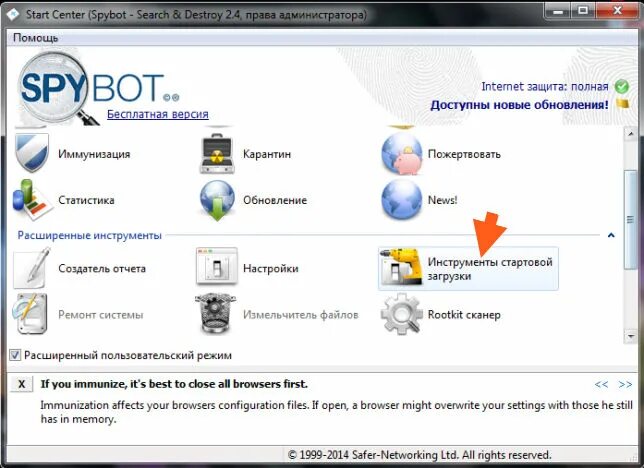This screenshot has width=644, height=468.
Task: Click the Ремонт системы label
Action: [101, 315]
